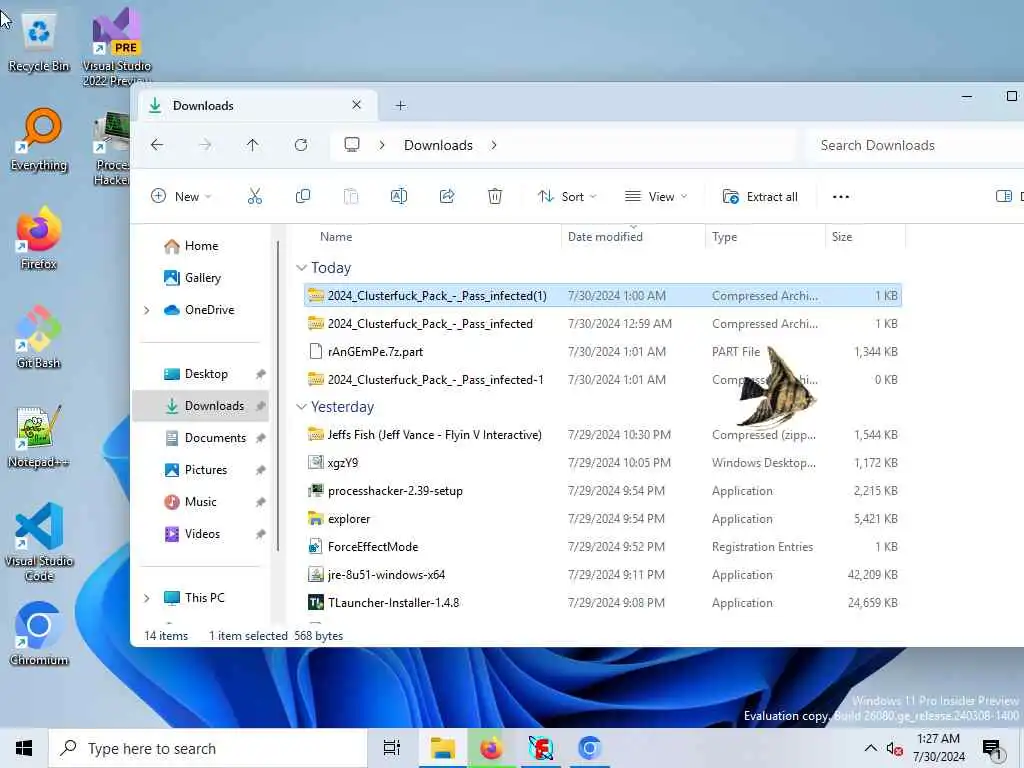The height and width of the screenshot is (768, 1024).
Task: Click the taskbar search box
Action: [208, 748]
